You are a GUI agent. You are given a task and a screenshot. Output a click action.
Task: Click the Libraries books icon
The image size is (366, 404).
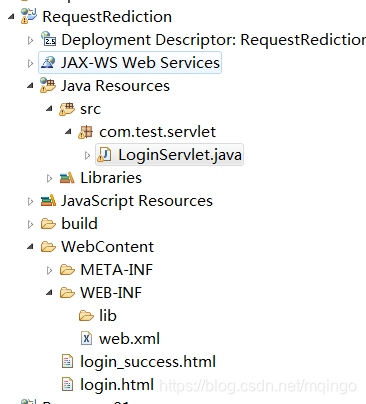tap(67, 178)
